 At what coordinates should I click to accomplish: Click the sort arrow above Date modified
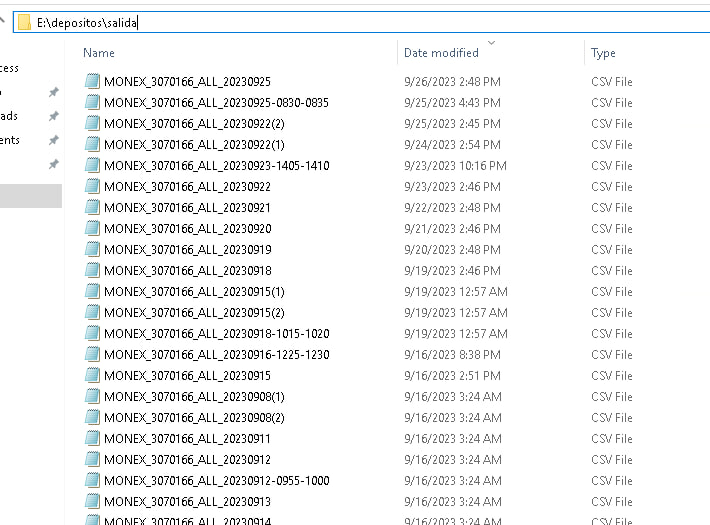[491, 43]
